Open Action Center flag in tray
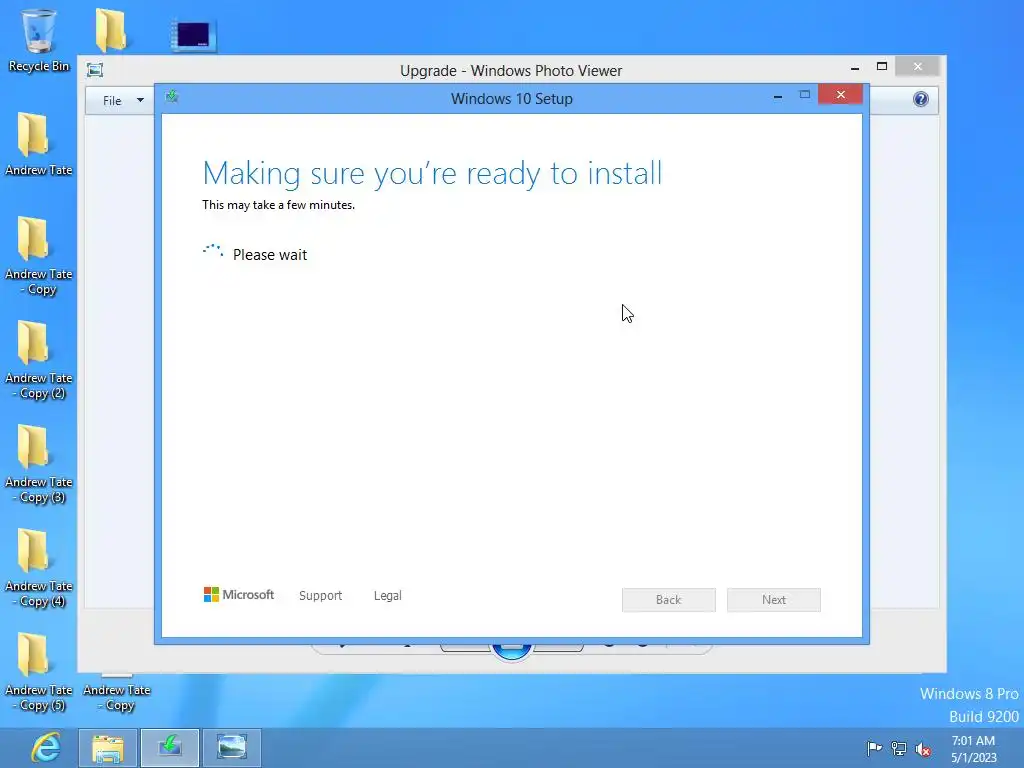Viewport: 1024px width, 768px height. tap(874, 748)
